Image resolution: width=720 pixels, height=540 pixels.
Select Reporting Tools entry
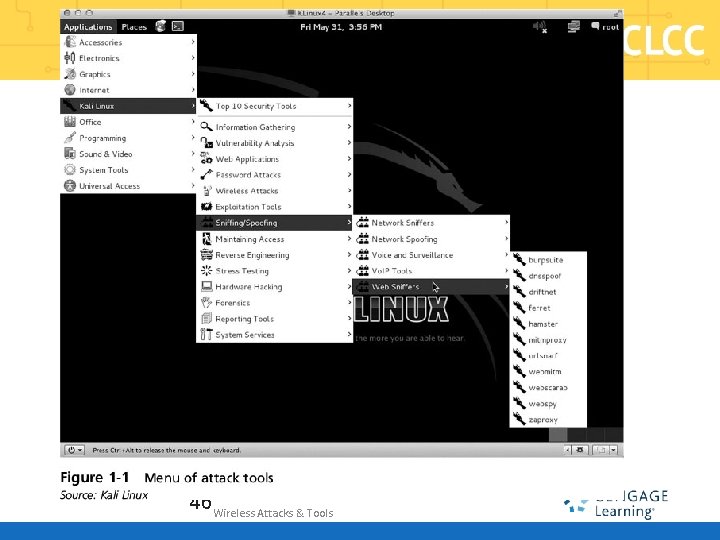coord(275,319)
